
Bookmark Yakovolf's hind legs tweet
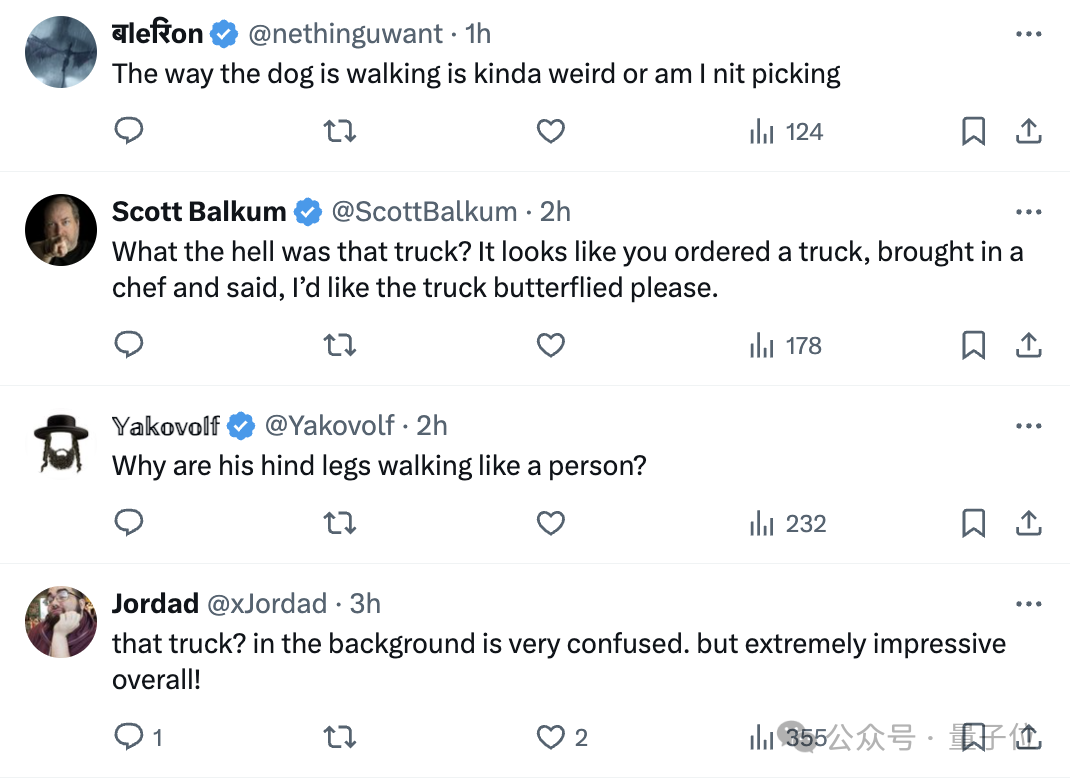pyautogui.click(x=973, y=523)
